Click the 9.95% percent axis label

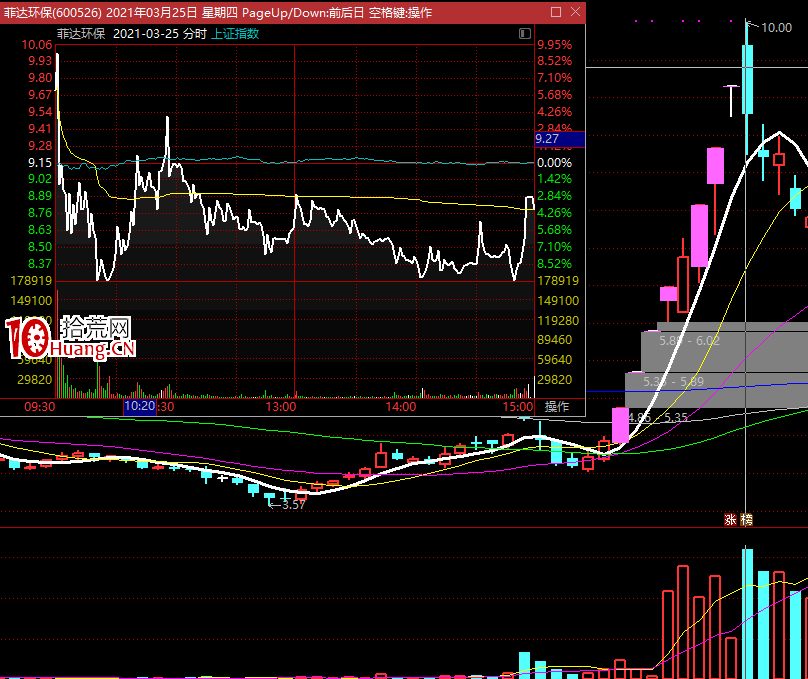click(554, 45)
